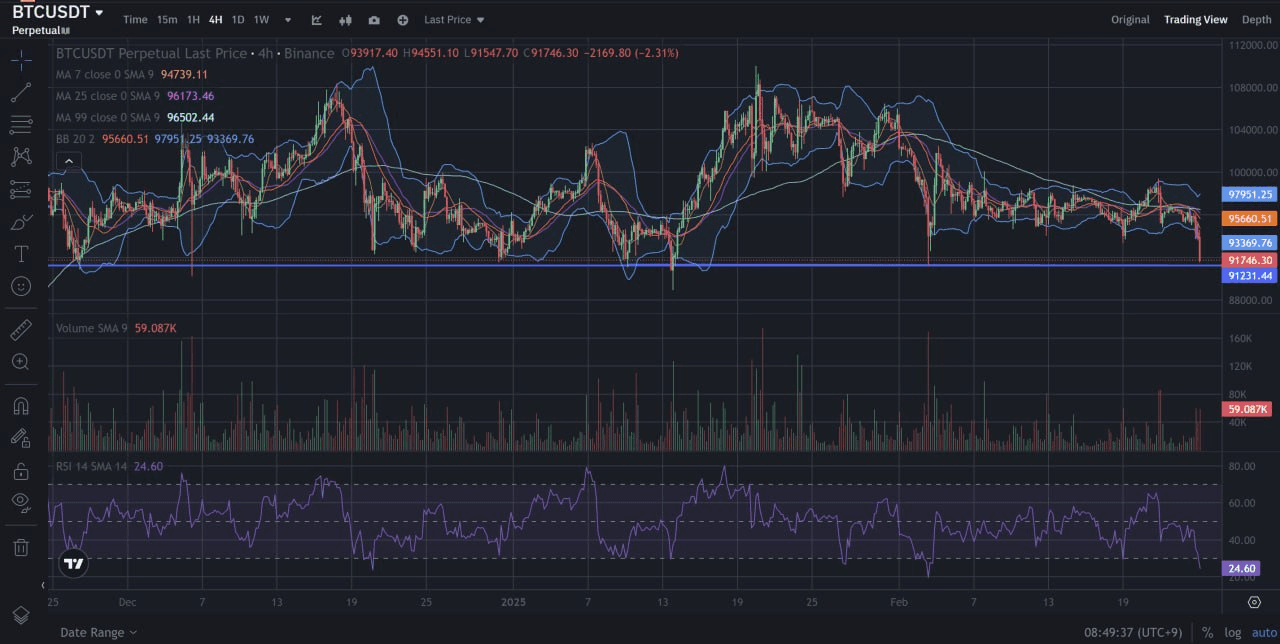This screenshot has width=1280, height=644.
Task: Open the long/short position forecasting tool
Action: (x=21, y=189)
